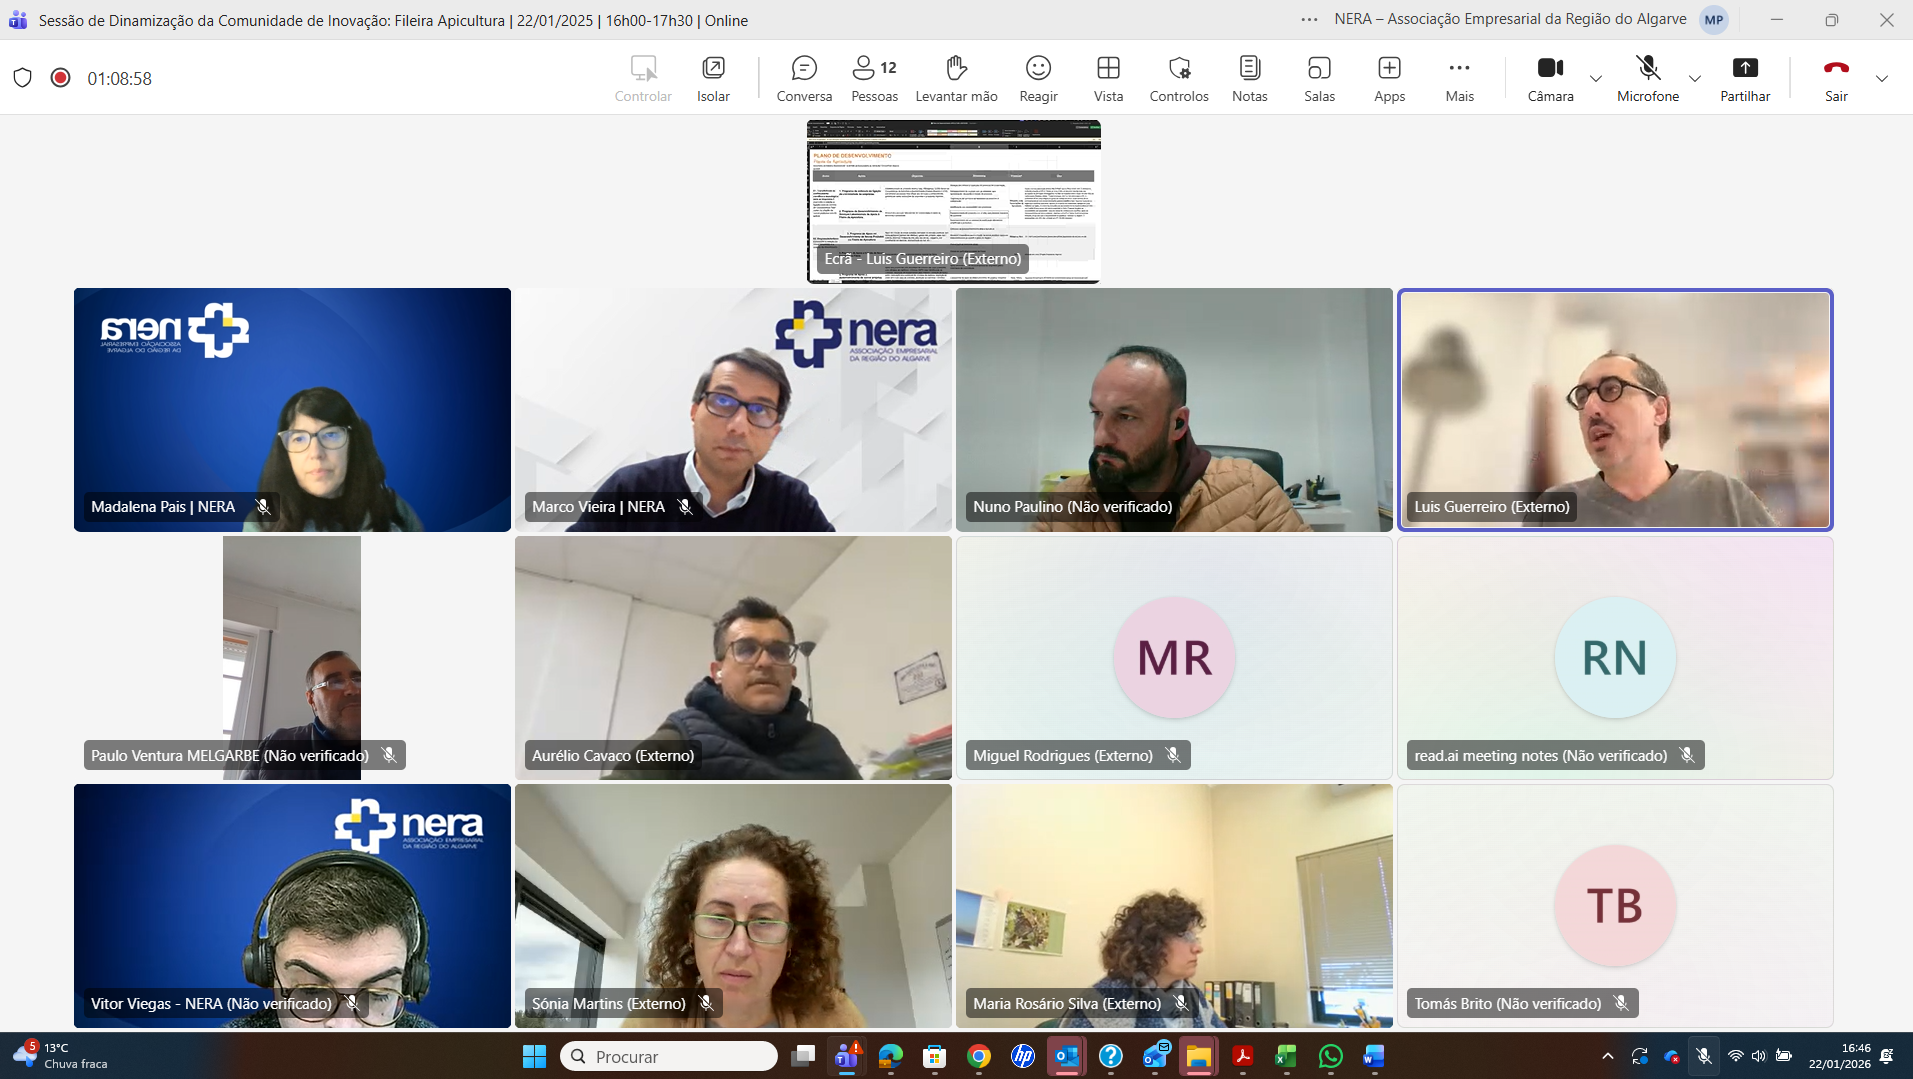Leave the meeting with Sair
Image resolution: width=1913 pixels, height=1079 pixels.
pos(1835,78)
